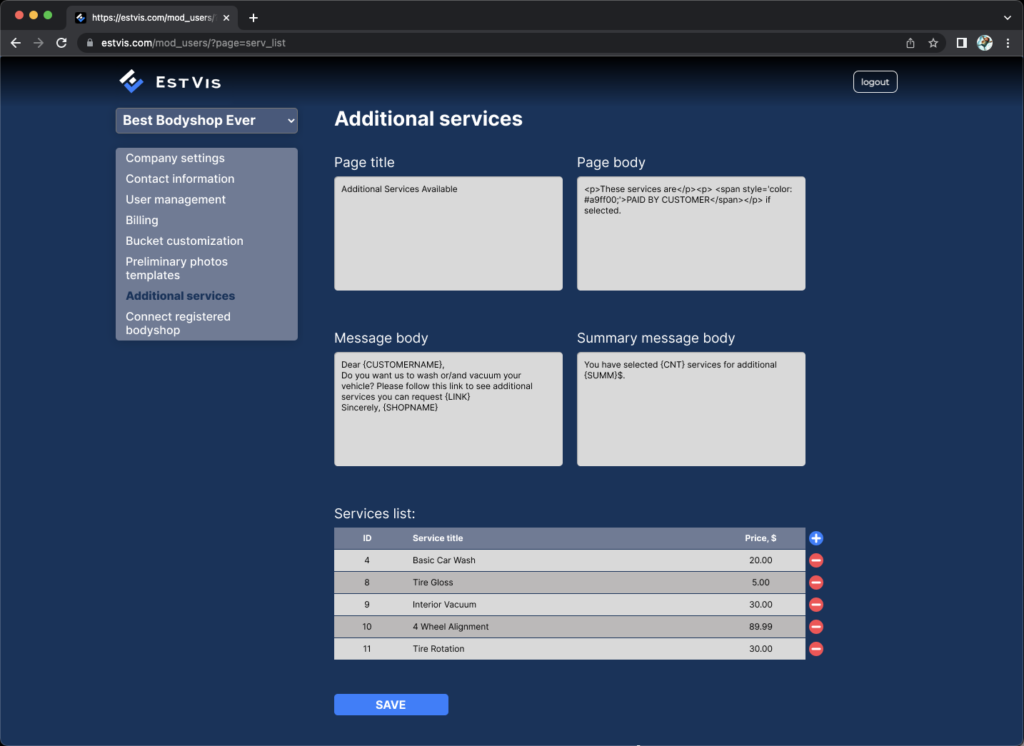Bookmark this page with star icon

coord(933,43)
